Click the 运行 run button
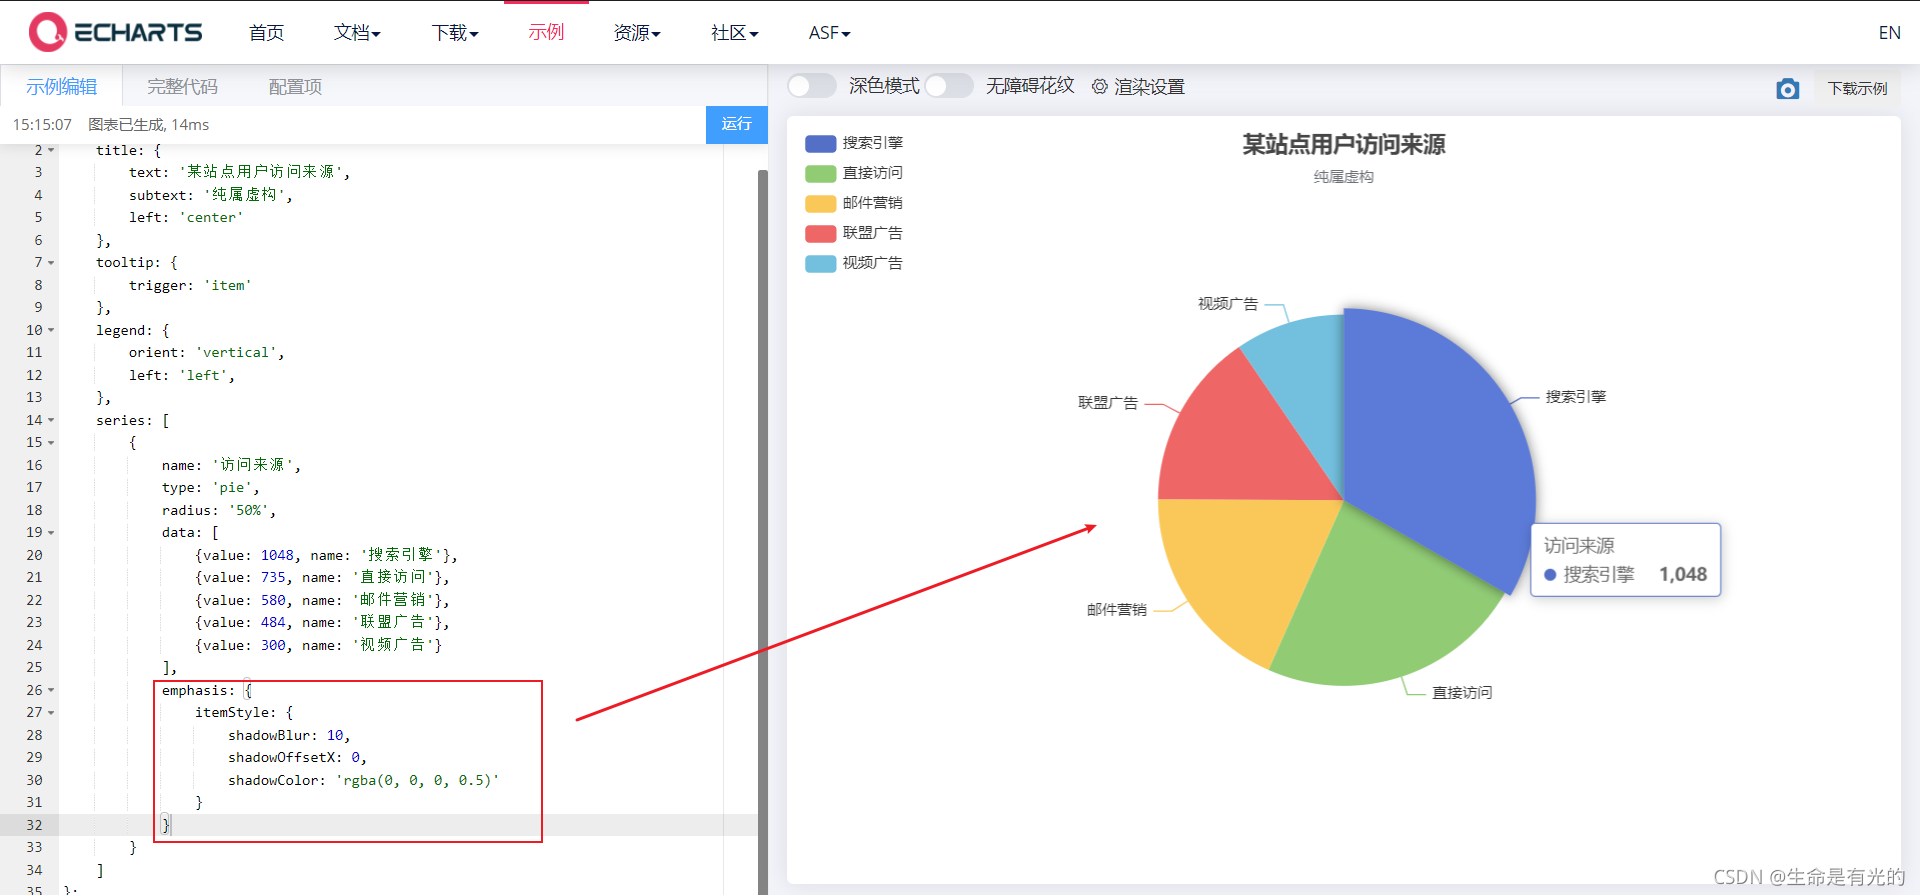 [737, 124]
